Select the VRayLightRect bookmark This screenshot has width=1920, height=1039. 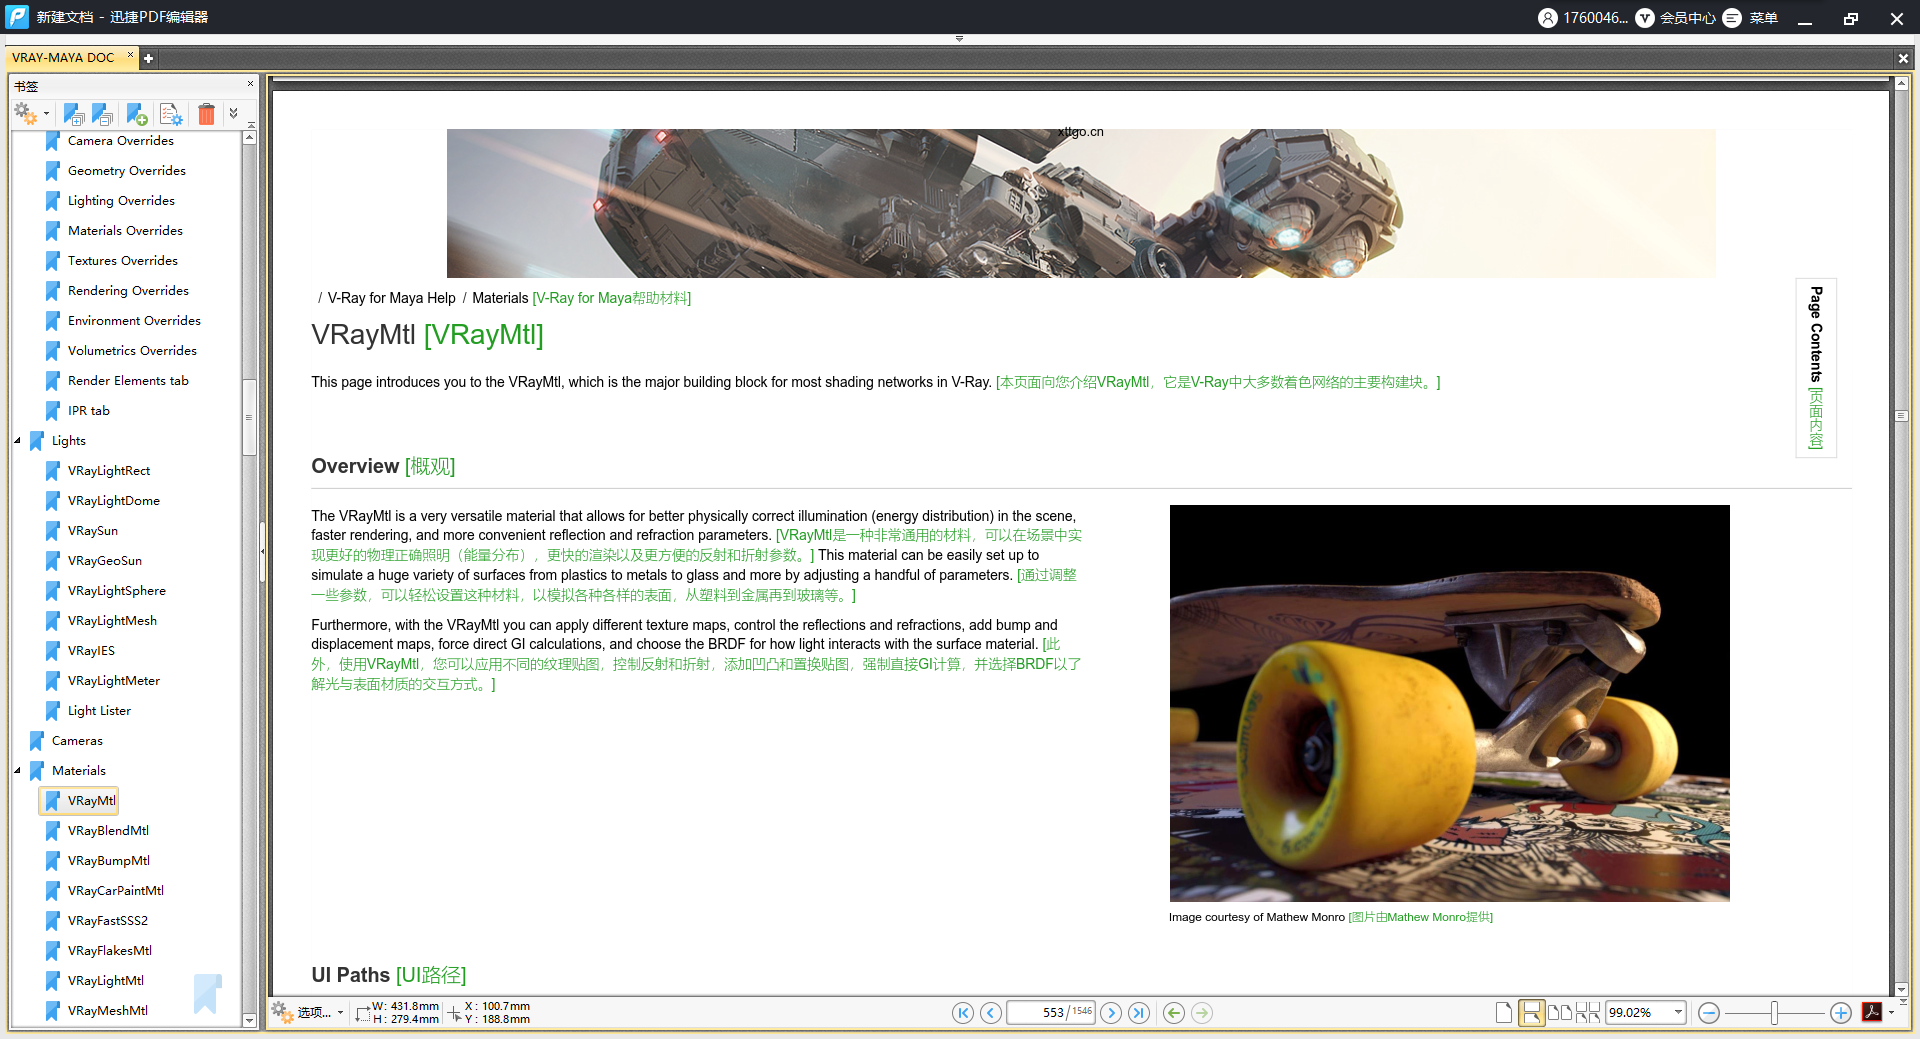click(108, 471)
